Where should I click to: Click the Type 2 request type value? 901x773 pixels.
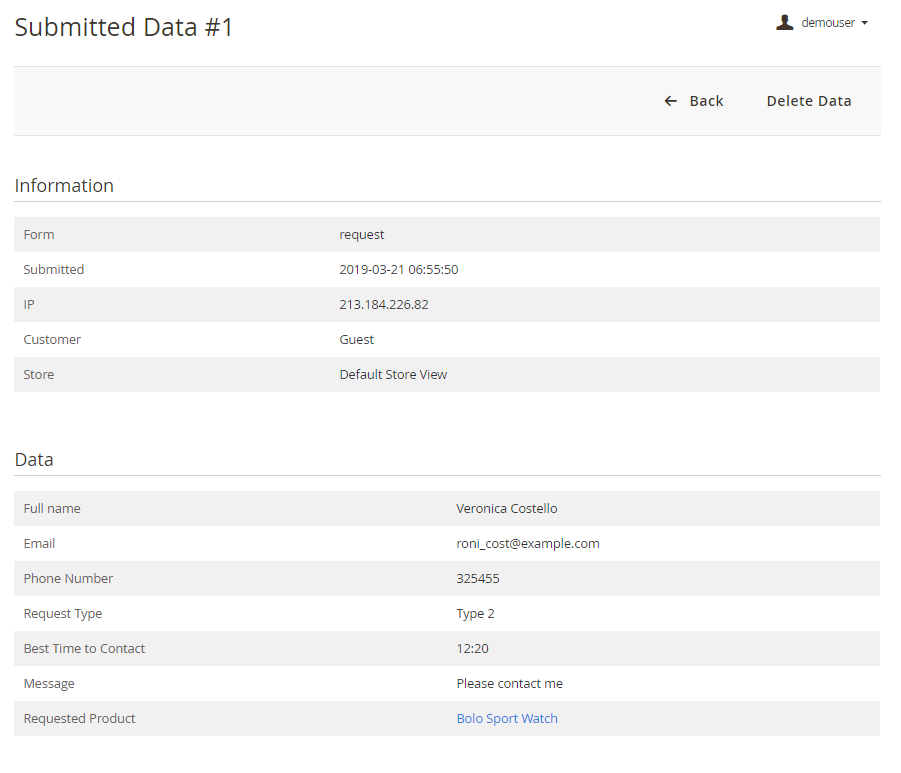coord(475,613)
